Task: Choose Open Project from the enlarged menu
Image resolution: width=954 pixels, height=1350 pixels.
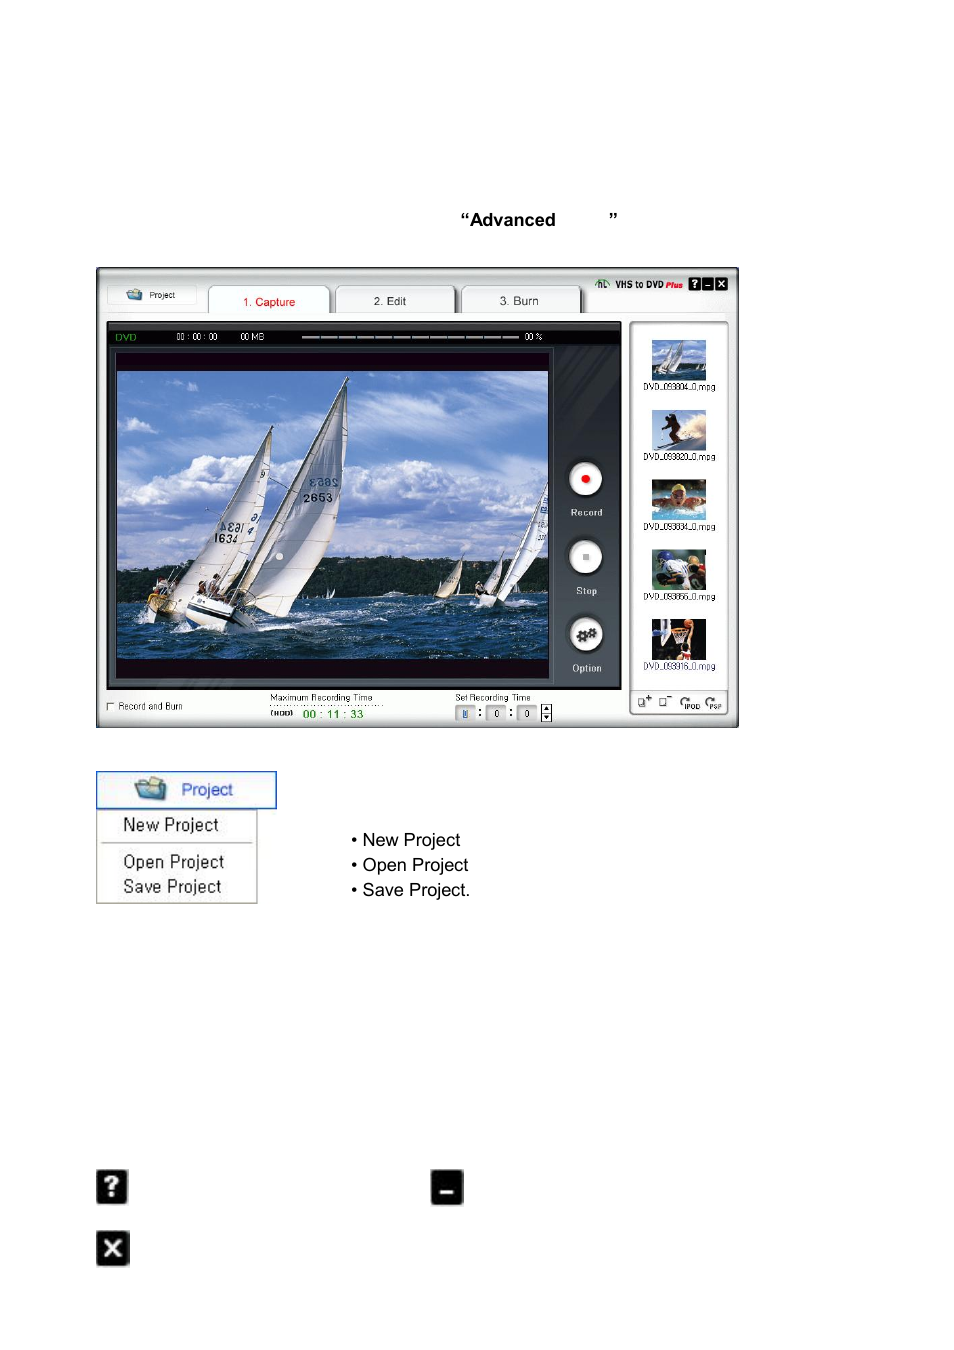Action: [x=174, y=862]
